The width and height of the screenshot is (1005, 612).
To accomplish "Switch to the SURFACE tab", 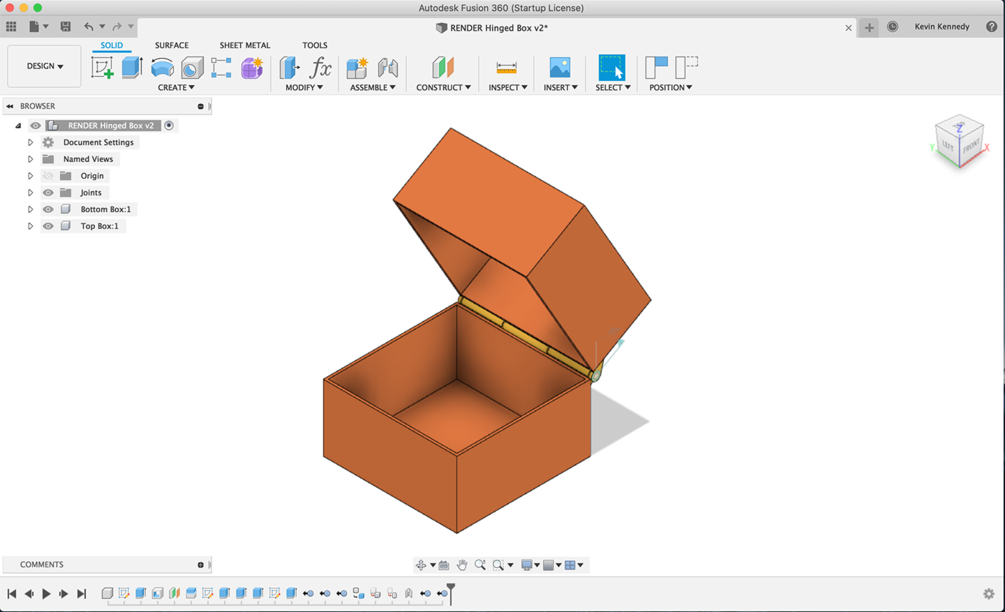I will tap(171, 45).
